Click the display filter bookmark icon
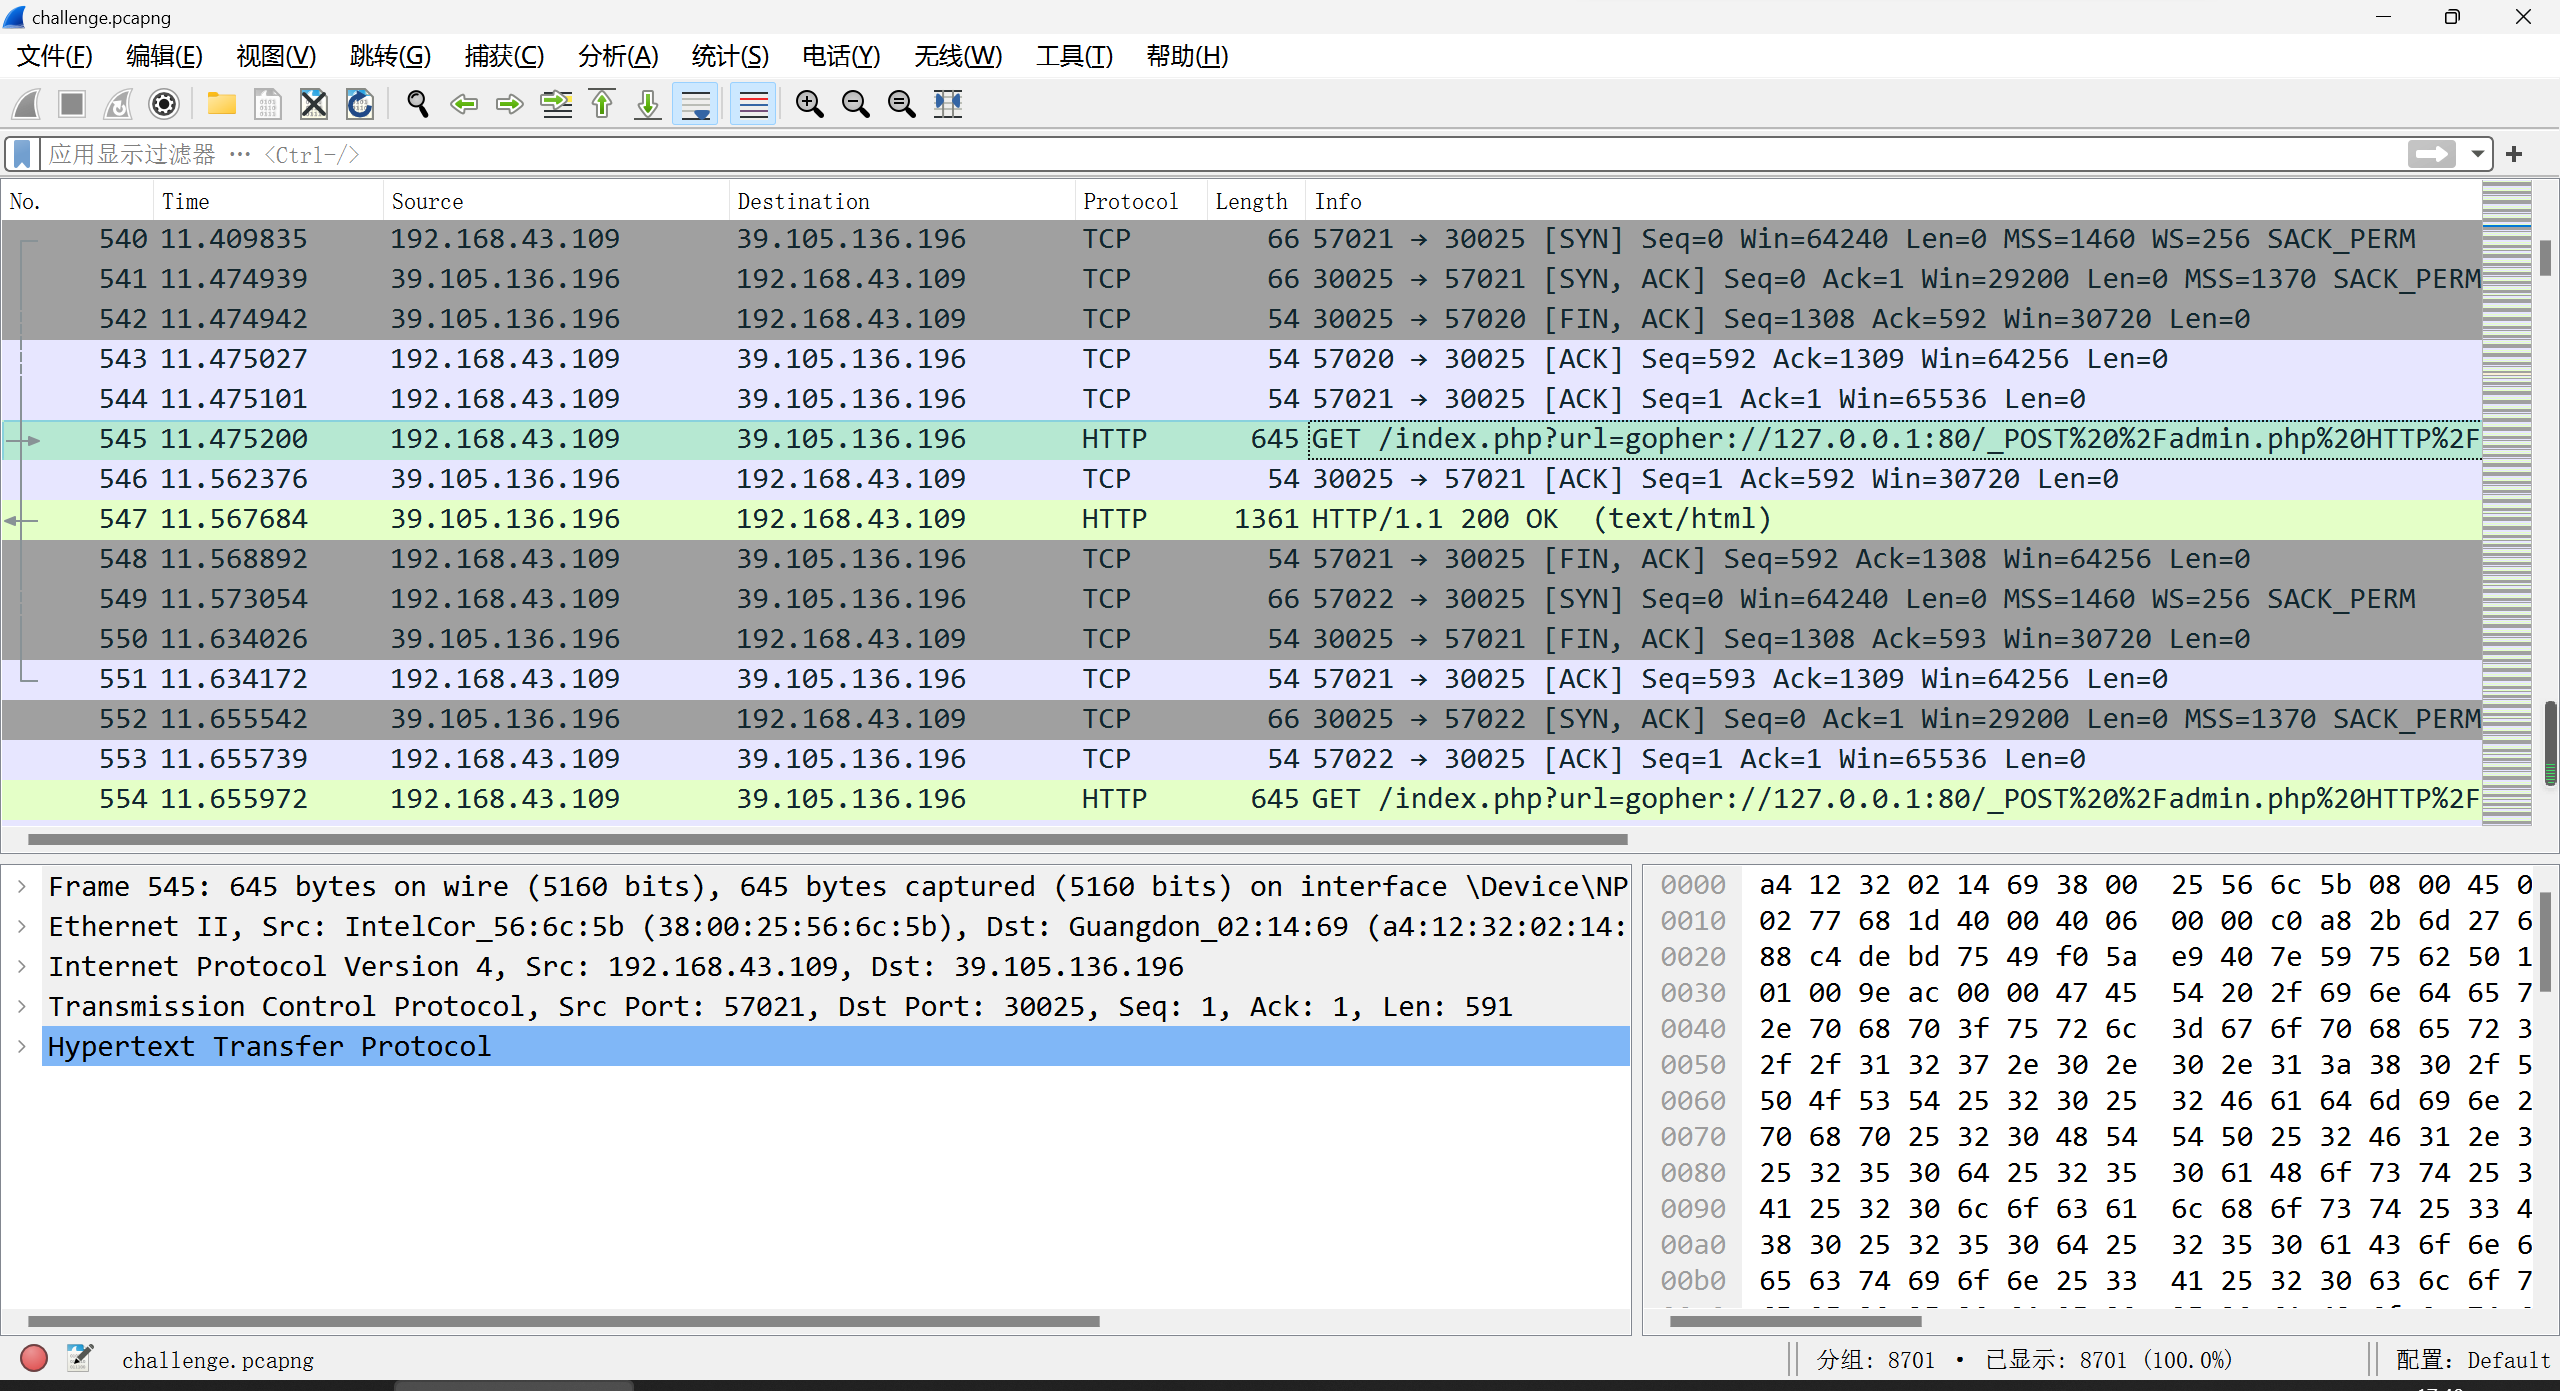Image resolution: width=2560 pixels, height=1391 pixels. [x=22, y=154]
